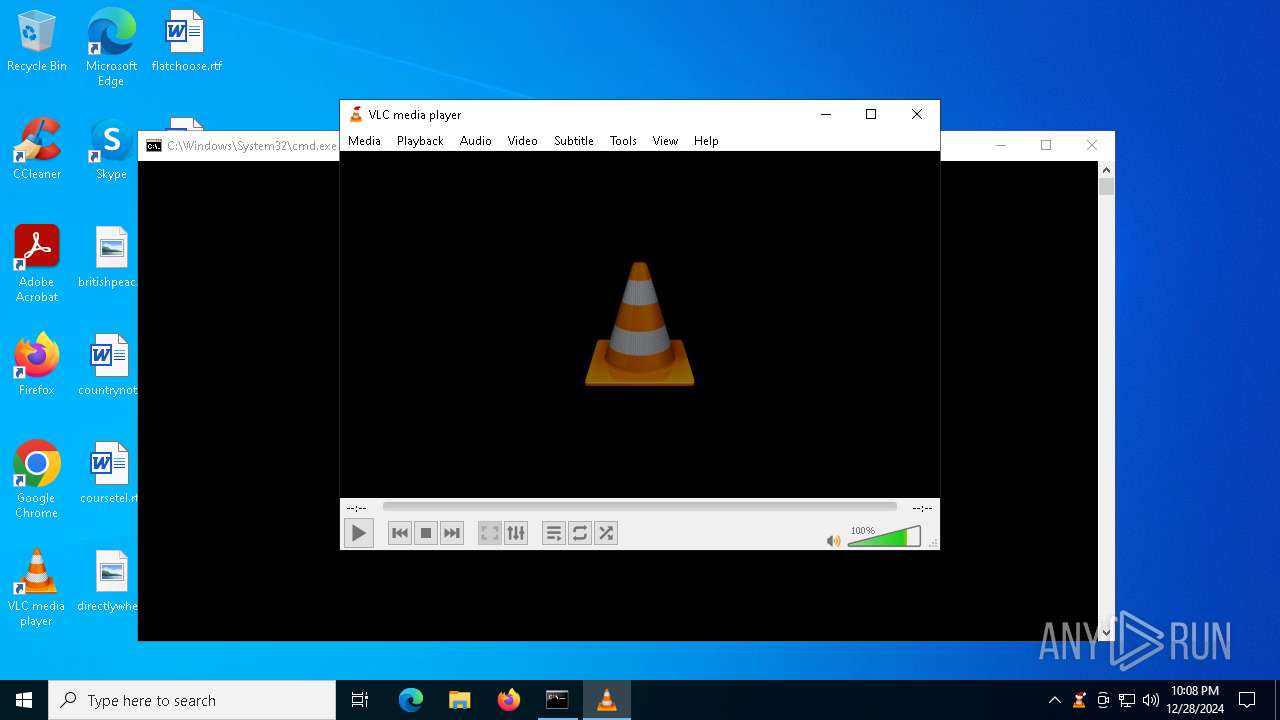Open Task View from taskbar
Image resolution: width=1280 pixels, height=720 pixels.
[x=360, y=700]
